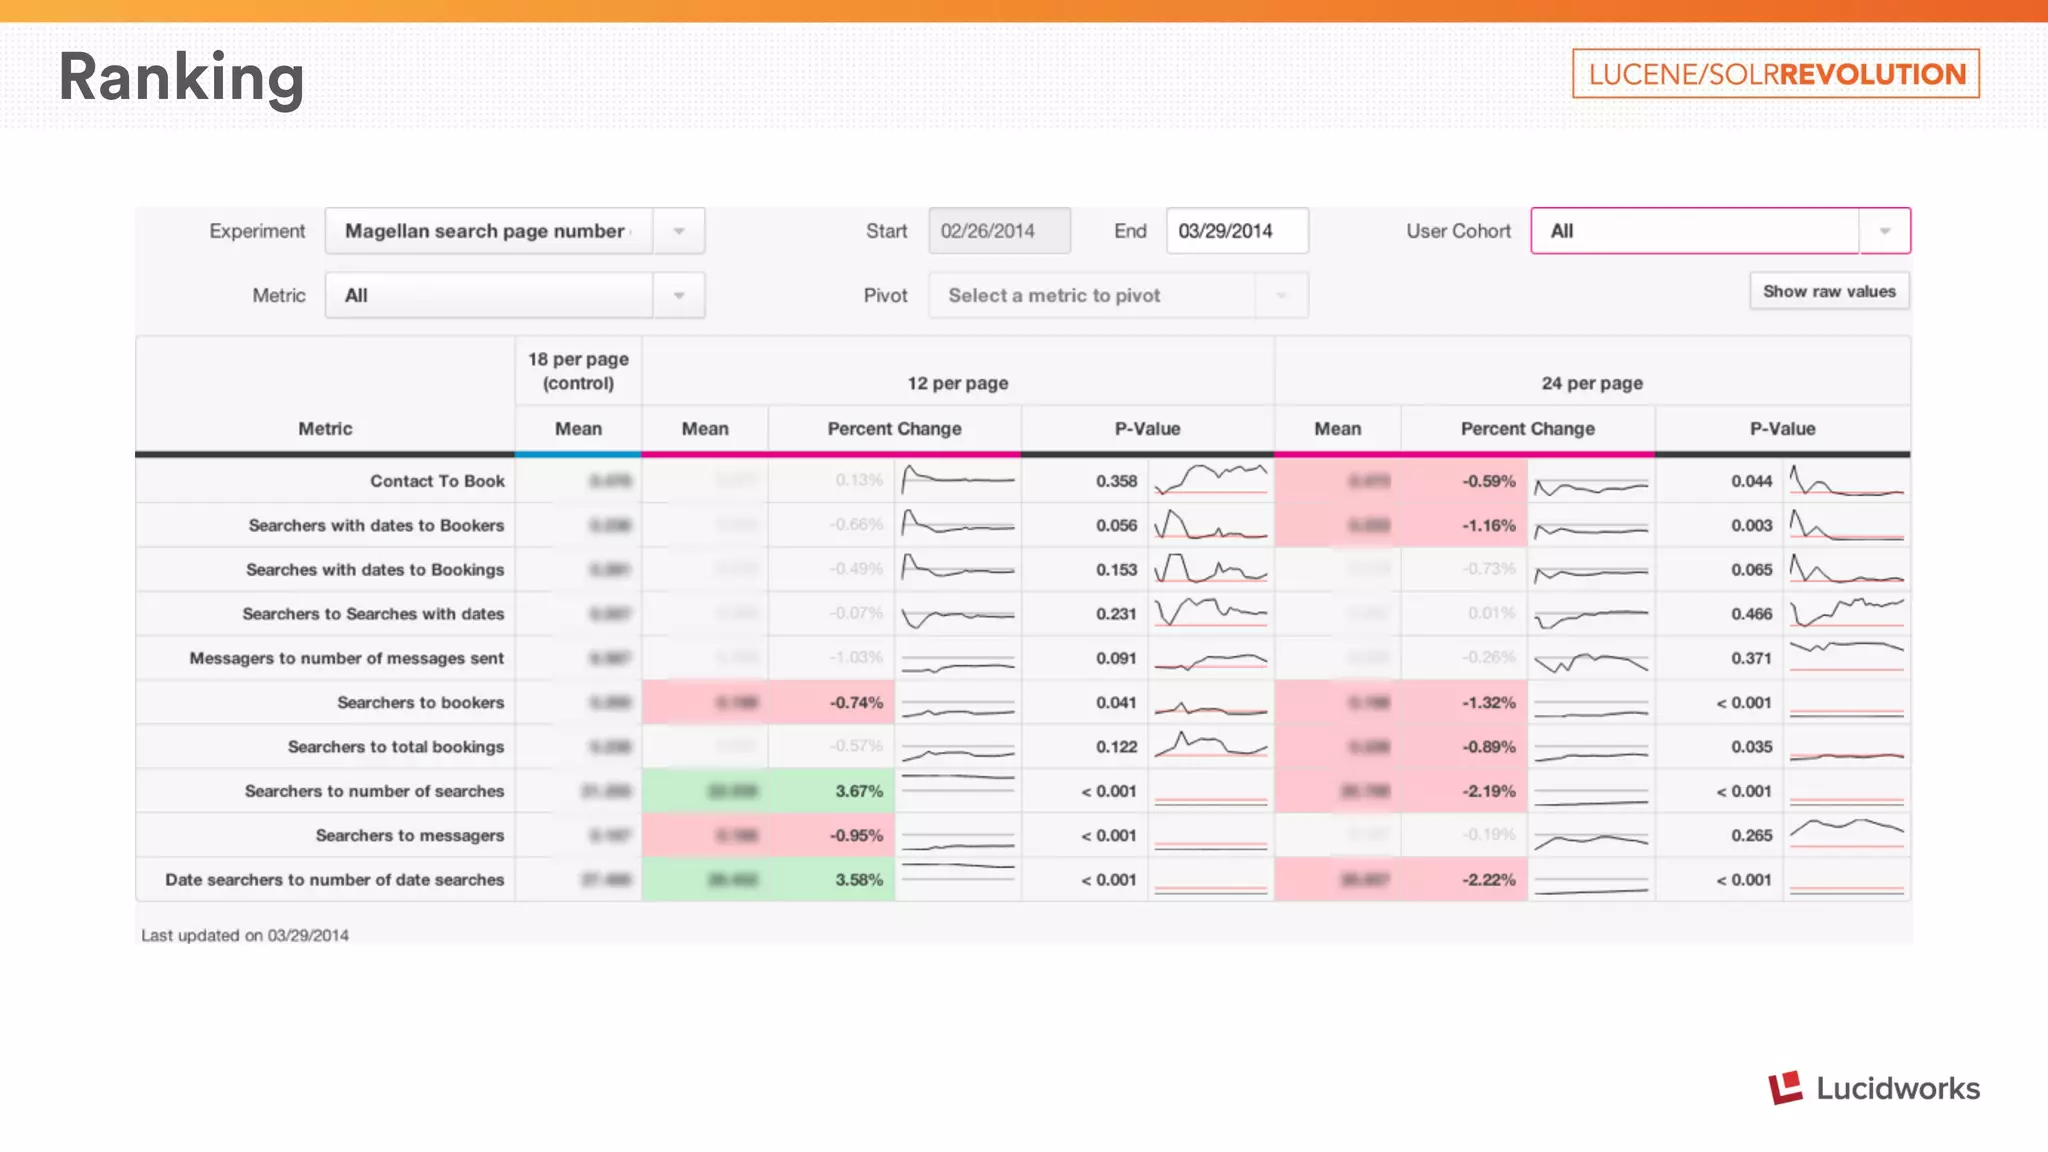Click Contact To Book 24-per-page P-Value sparkline
Screen dimensions: 2048x1152
click(x=1846, y=480)
